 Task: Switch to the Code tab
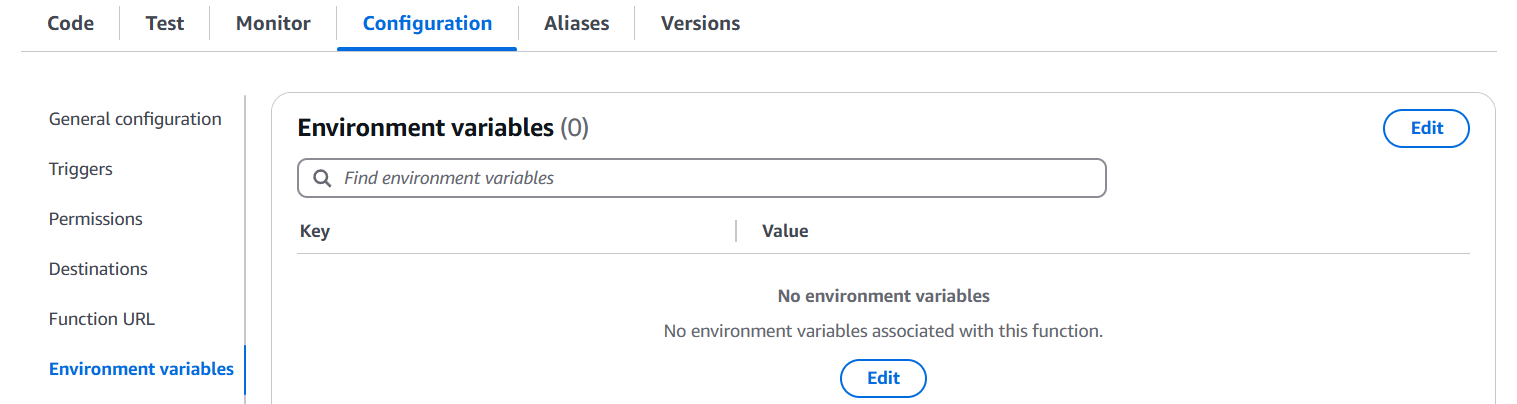71,23
